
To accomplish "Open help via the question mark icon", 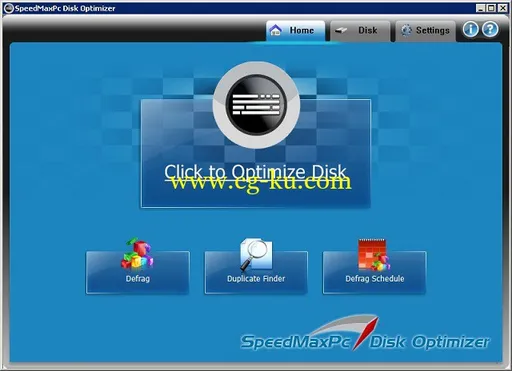I will click(x=490, y=29).
